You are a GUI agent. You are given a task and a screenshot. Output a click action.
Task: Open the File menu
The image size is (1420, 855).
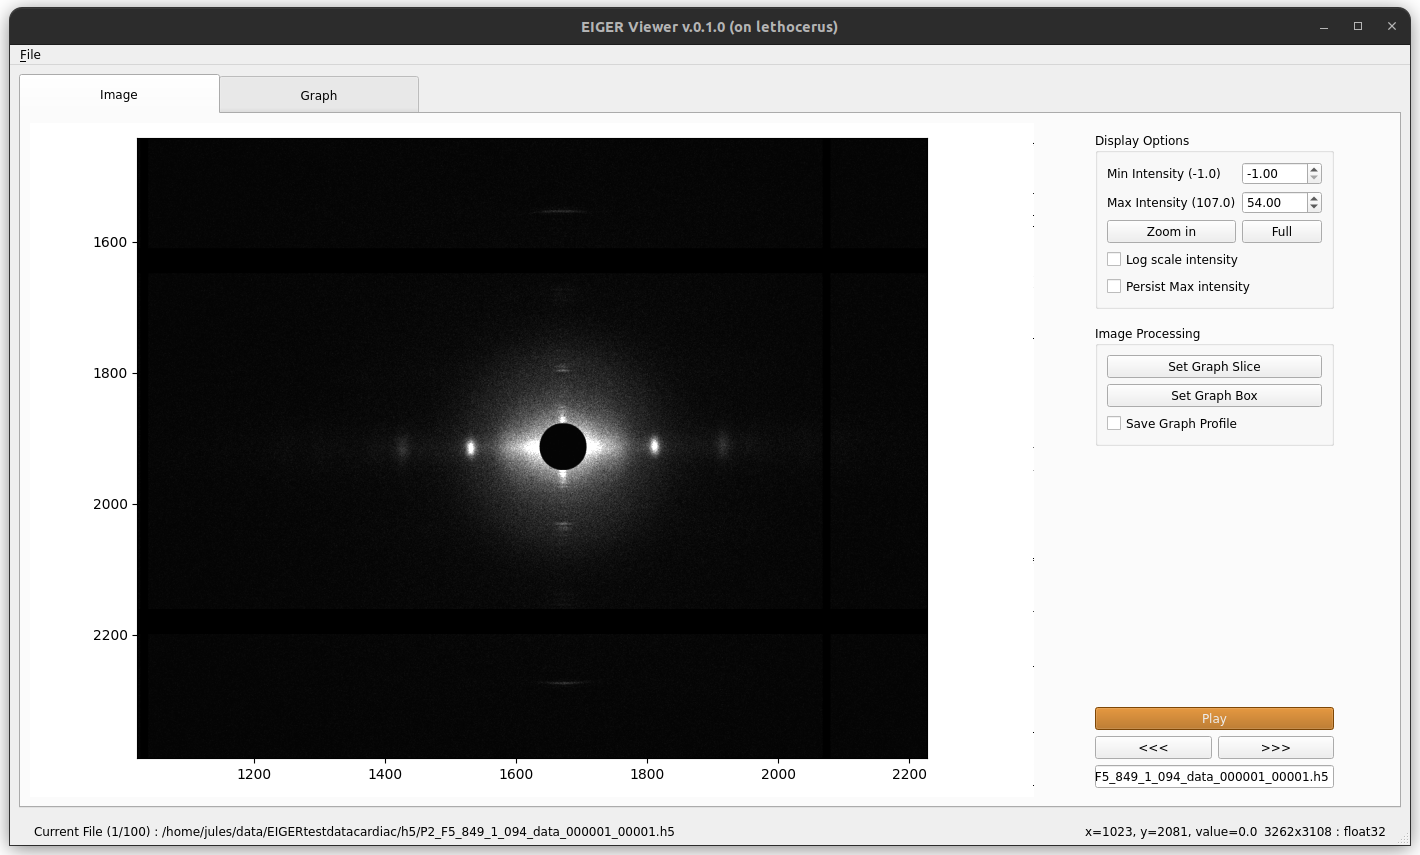coord(30,55)
